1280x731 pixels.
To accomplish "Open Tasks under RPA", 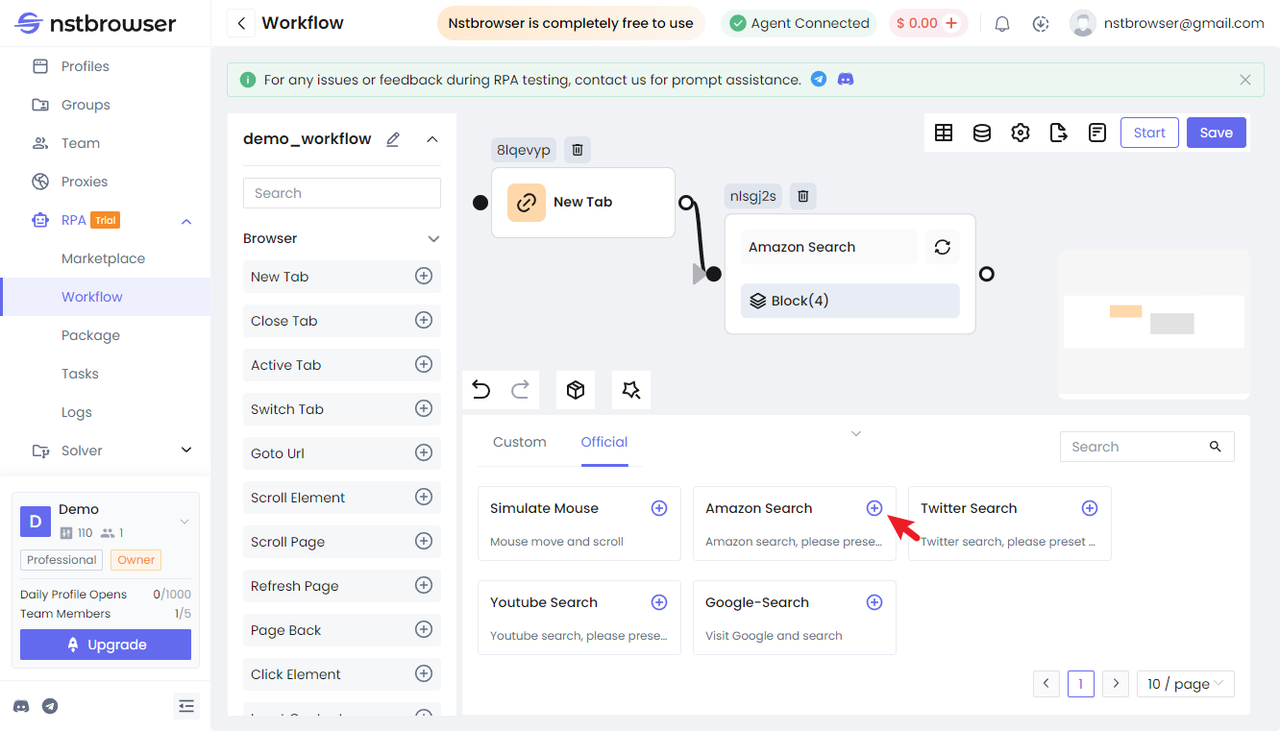I will pyautogui.click(x=80, y=374).
